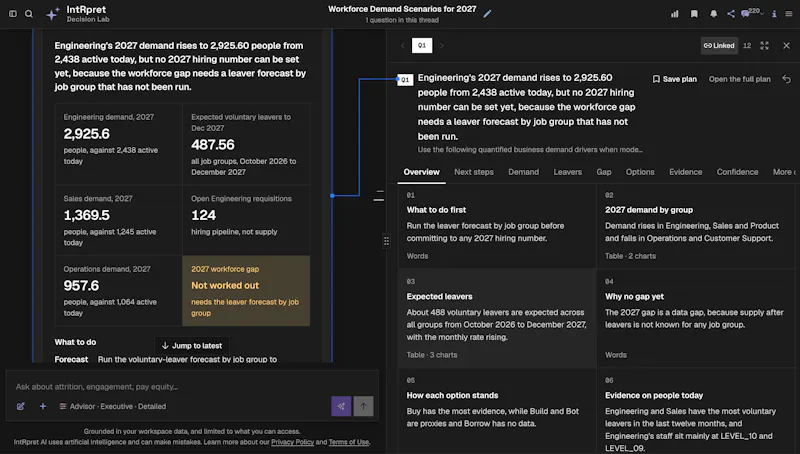Click the Q1 marker beside plan summary
800x454 pixels.
pyautogui.click(x=405, y=80)
